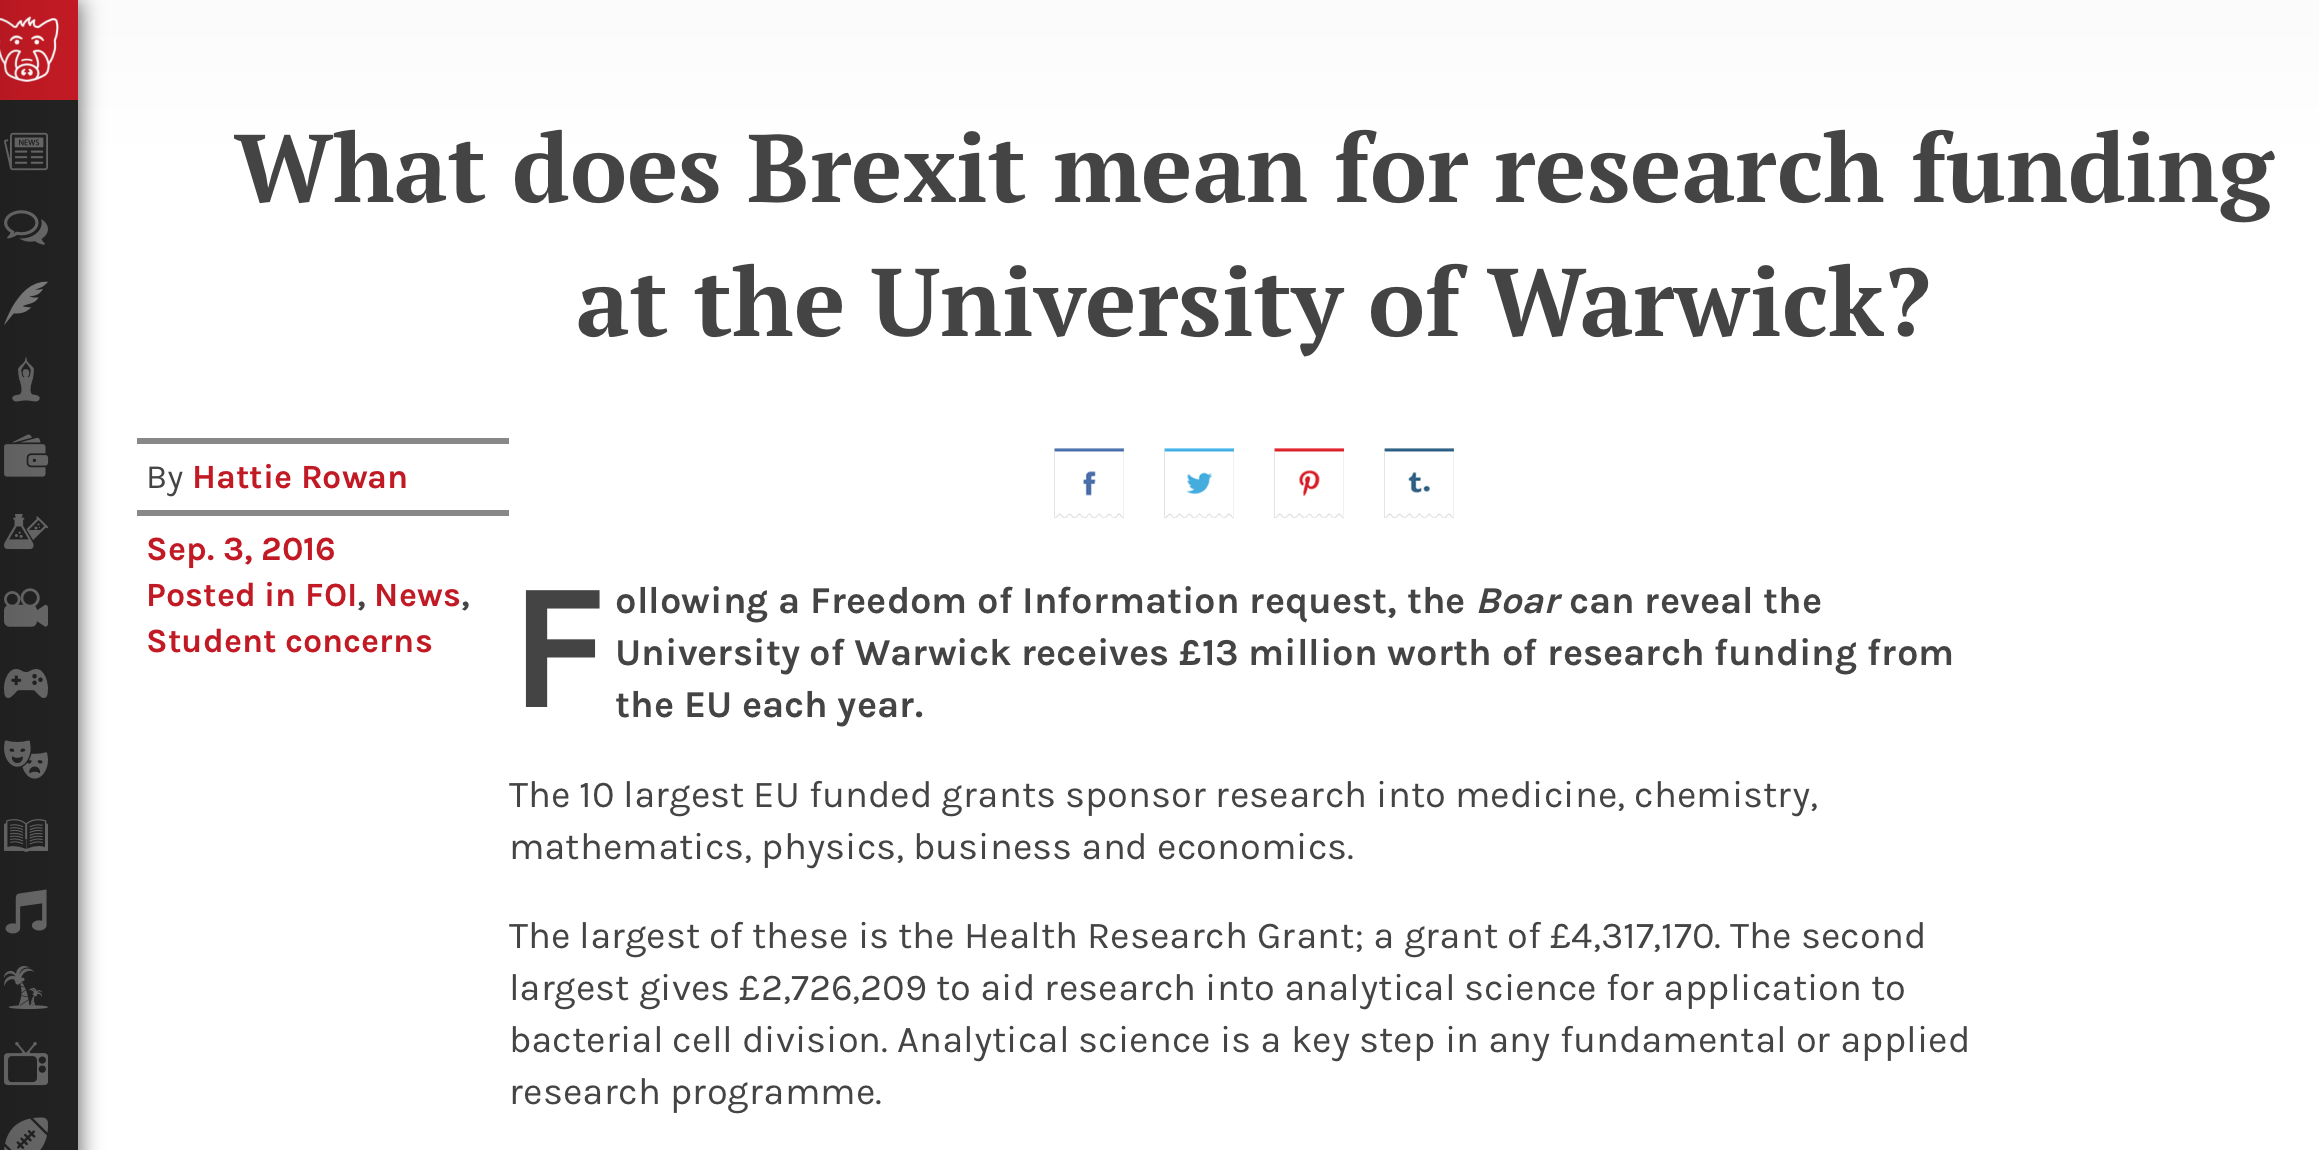The height and width of the screenshot is (1150, 2319).
Task: Open the Comment speech bubbles icon
Action: 27,228
